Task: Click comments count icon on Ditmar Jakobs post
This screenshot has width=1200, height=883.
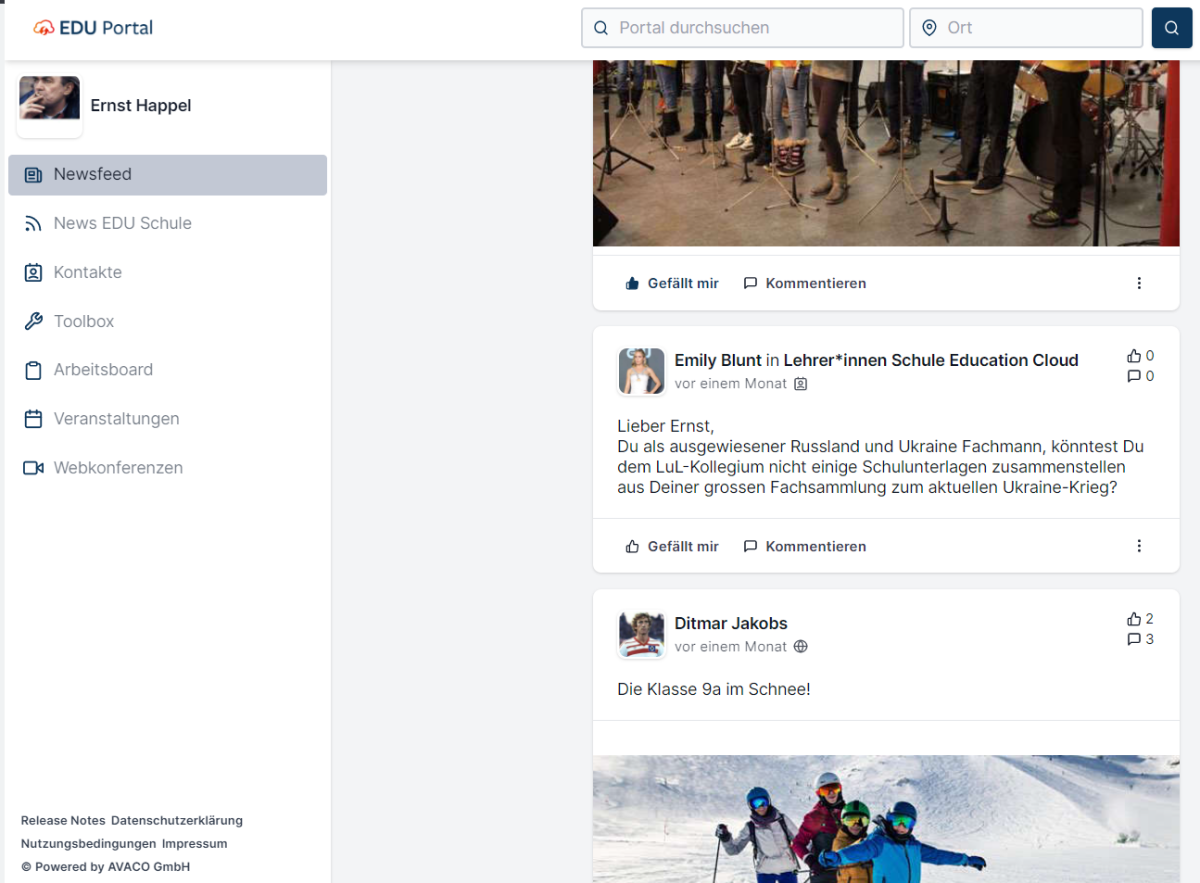Action: pos(1134,639)
